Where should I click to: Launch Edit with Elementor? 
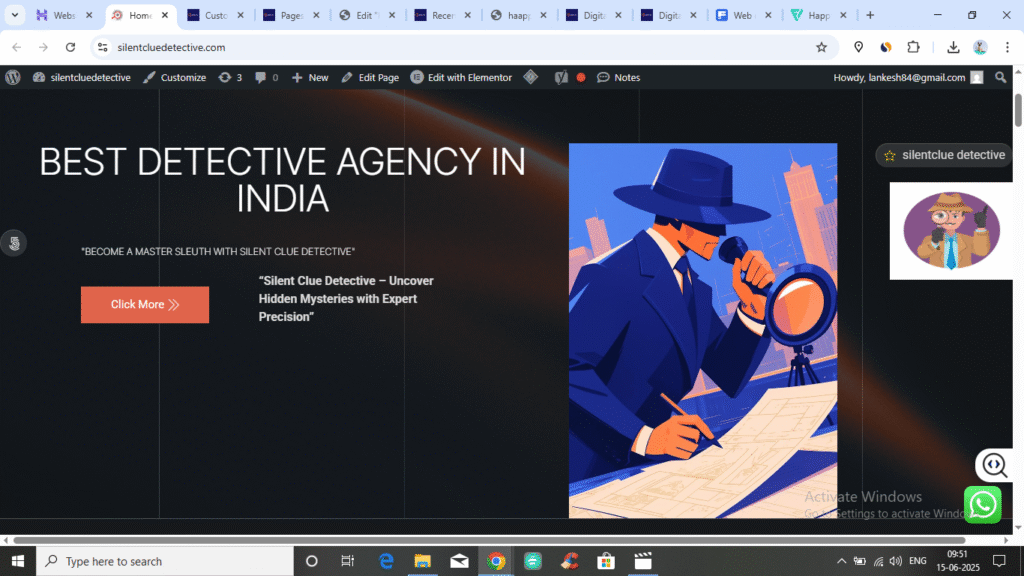[x=461, y=77]
